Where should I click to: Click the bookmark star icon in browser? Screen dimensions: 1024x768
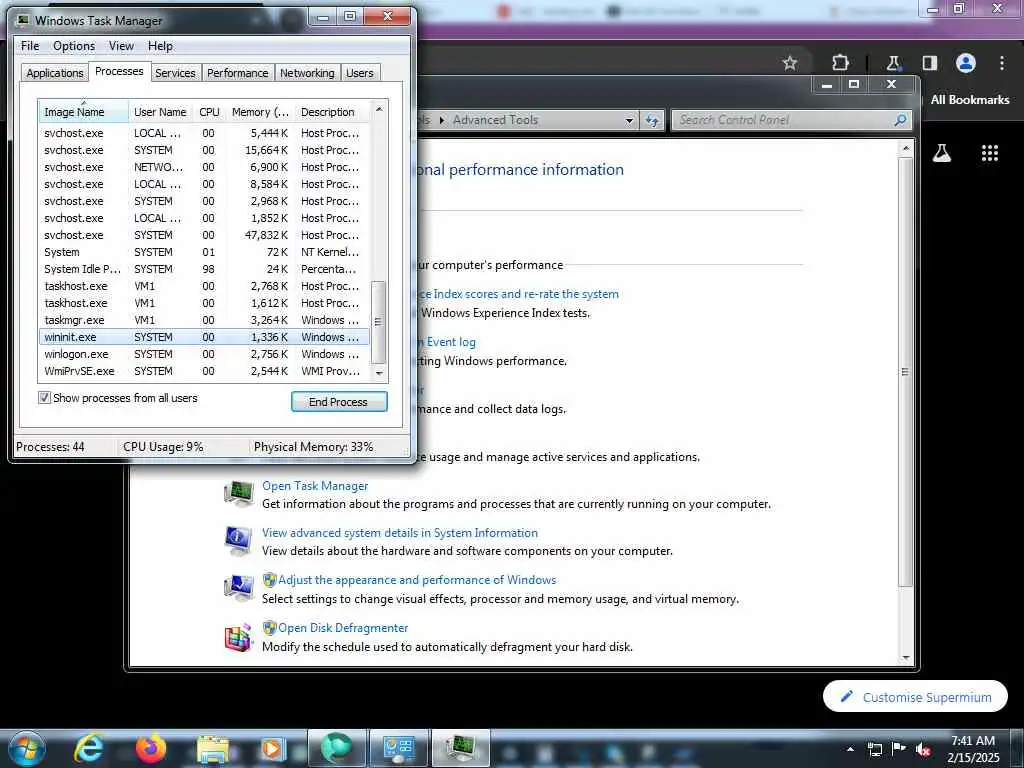tap(790, 63)
